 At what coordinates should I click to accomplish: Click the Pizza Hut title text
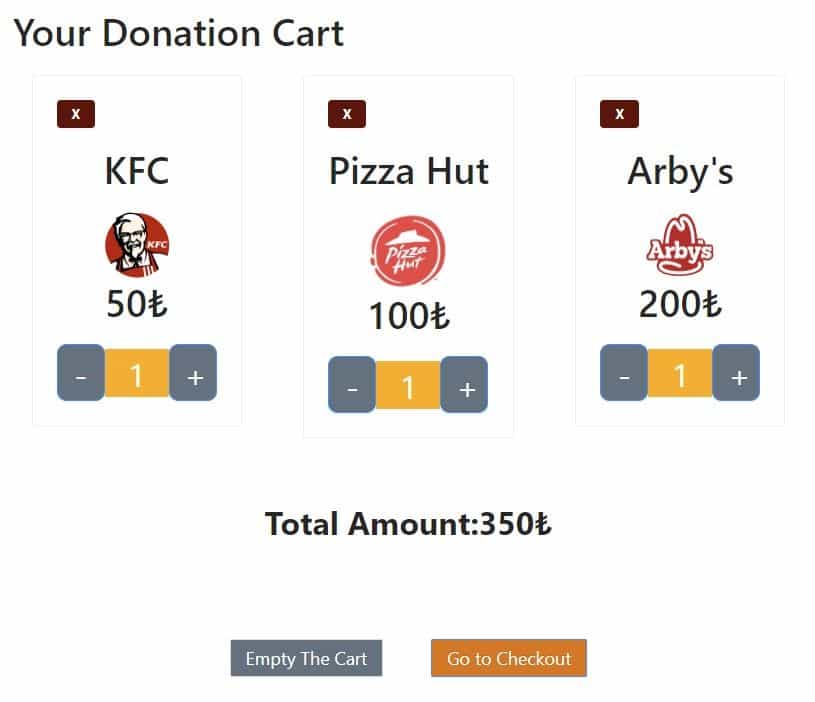[x=408, y=171]
